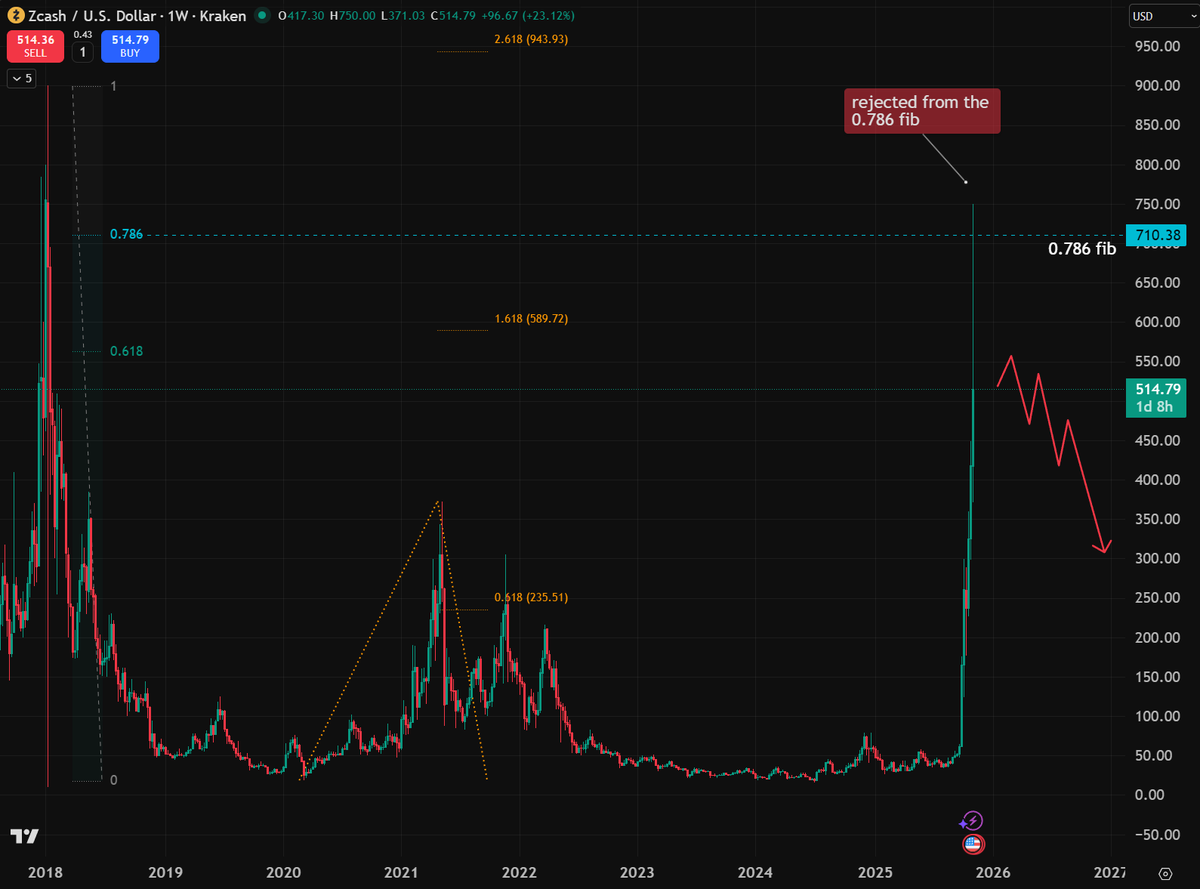The image size is (1200, 889).
Task: Click the O417.30 open value
Action: pyautogui.click(x=300, y=16)
